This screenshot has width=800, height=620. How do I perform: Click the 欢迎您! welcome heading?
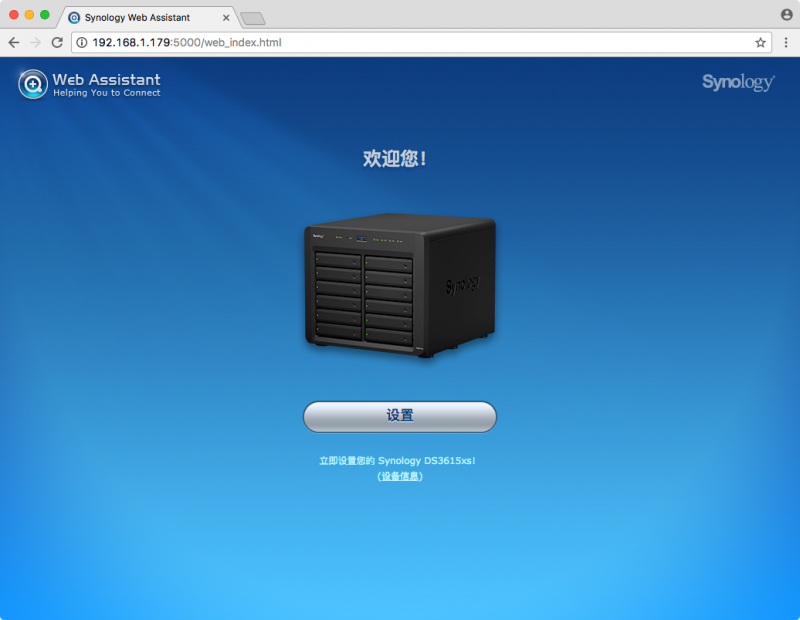394,159
